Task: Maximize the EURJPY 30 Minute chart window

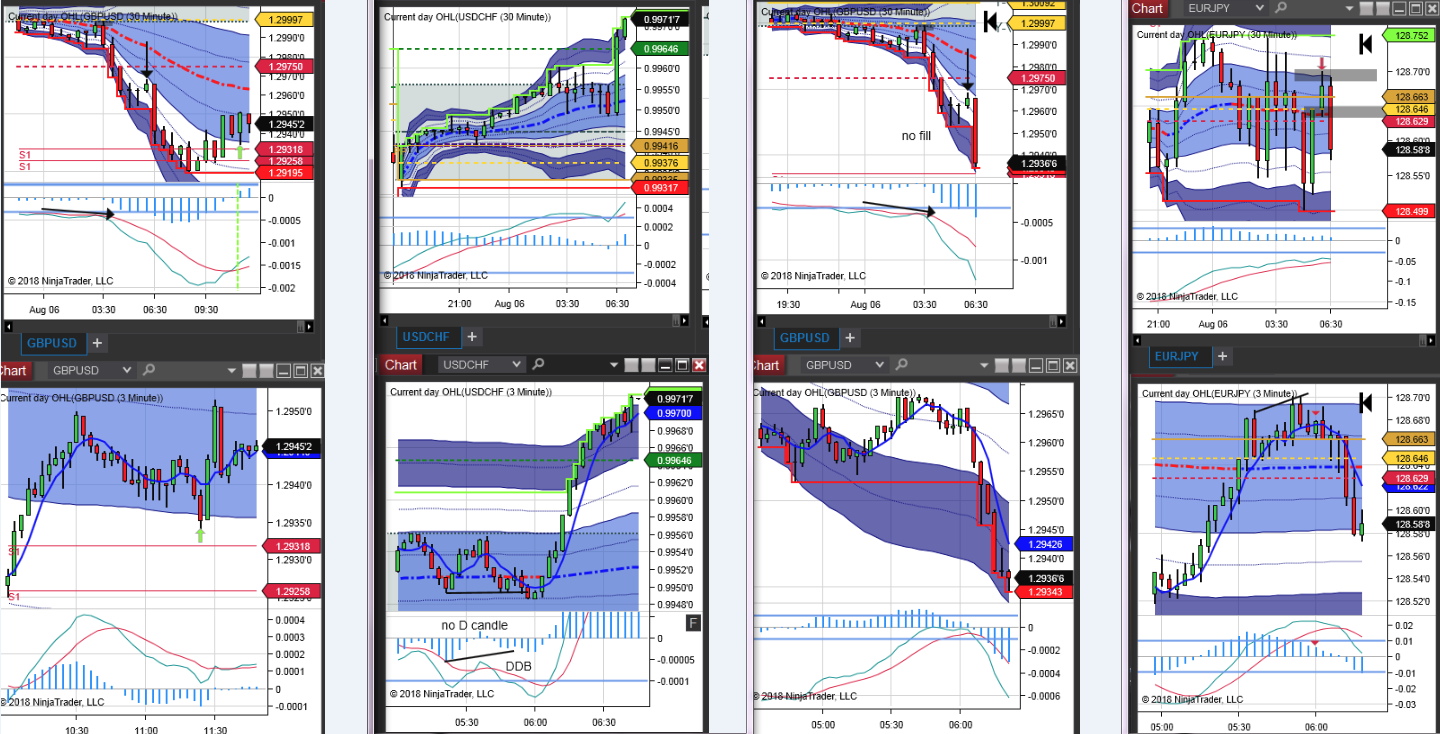Action: click(x=1415, y=8)
